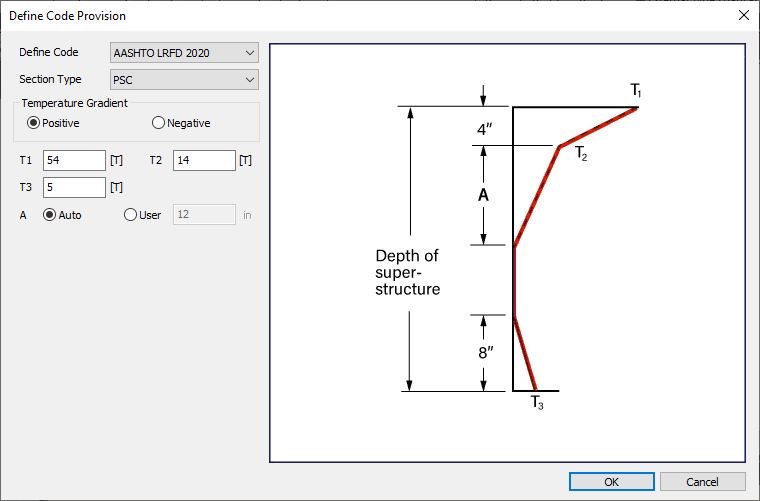Expand the Section Type combo box
The image size is (760, 501).
(x=184, y=79)
